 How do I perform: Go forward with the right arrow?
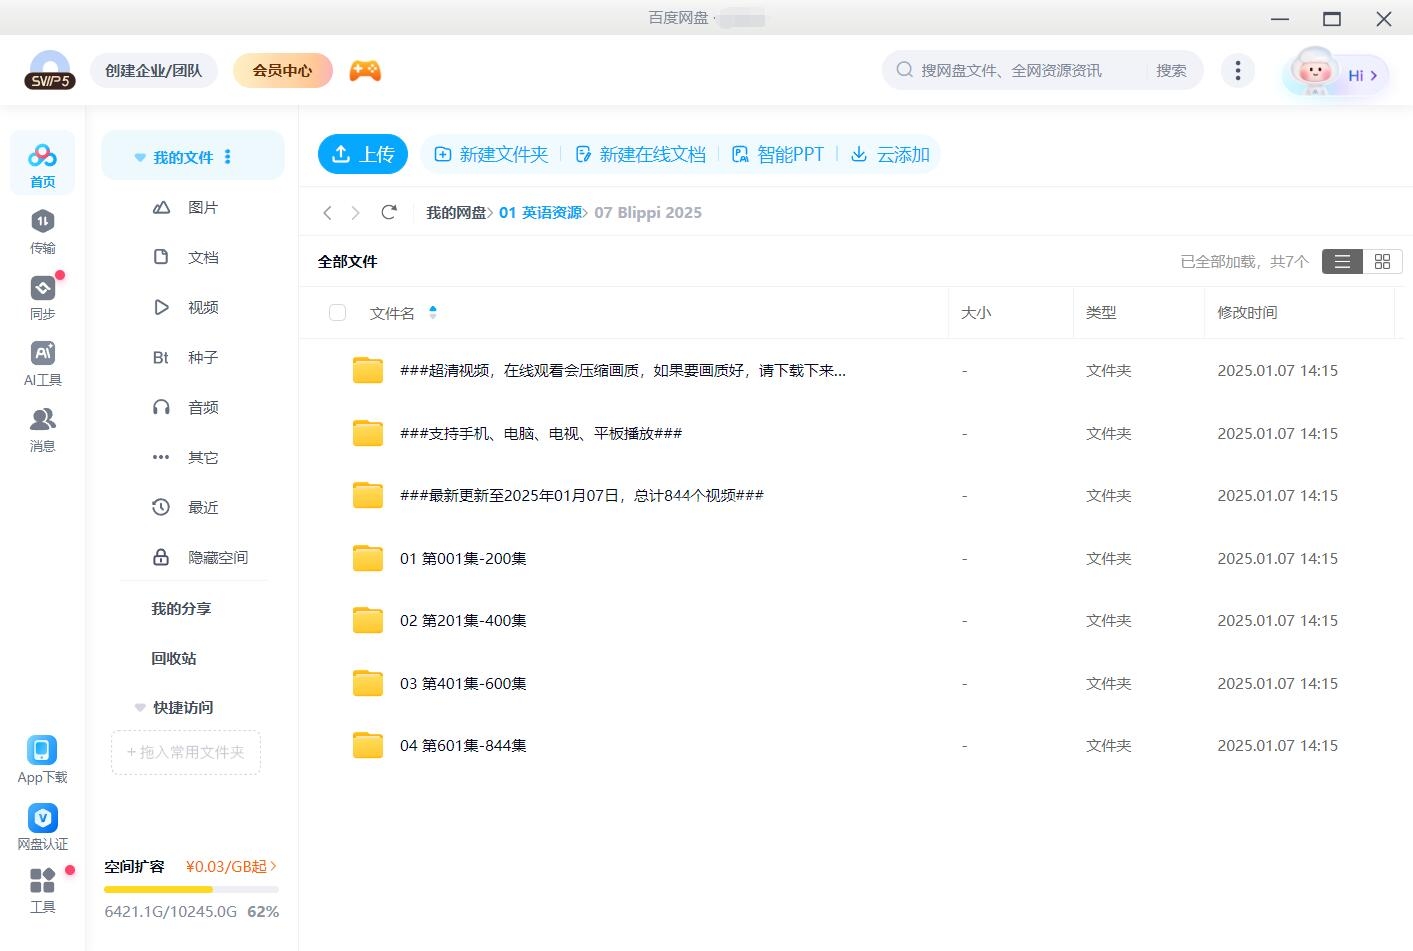coord(355,212)
